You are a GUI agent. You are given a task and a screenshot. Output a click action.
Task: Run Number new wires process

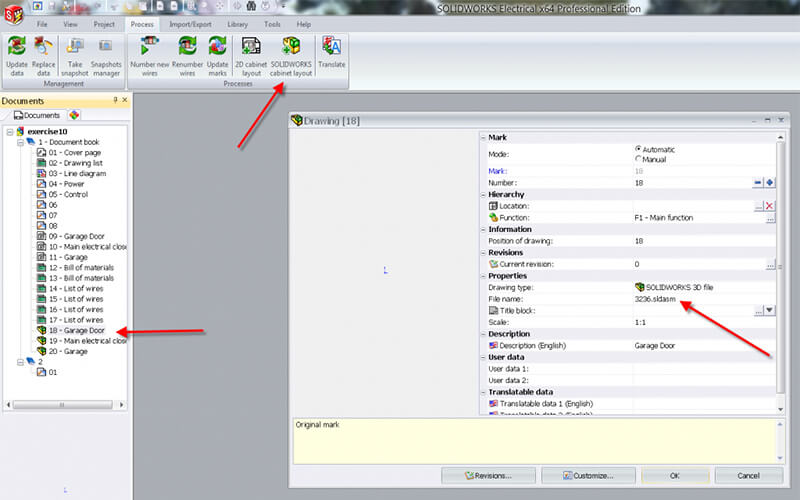point(149,56)
